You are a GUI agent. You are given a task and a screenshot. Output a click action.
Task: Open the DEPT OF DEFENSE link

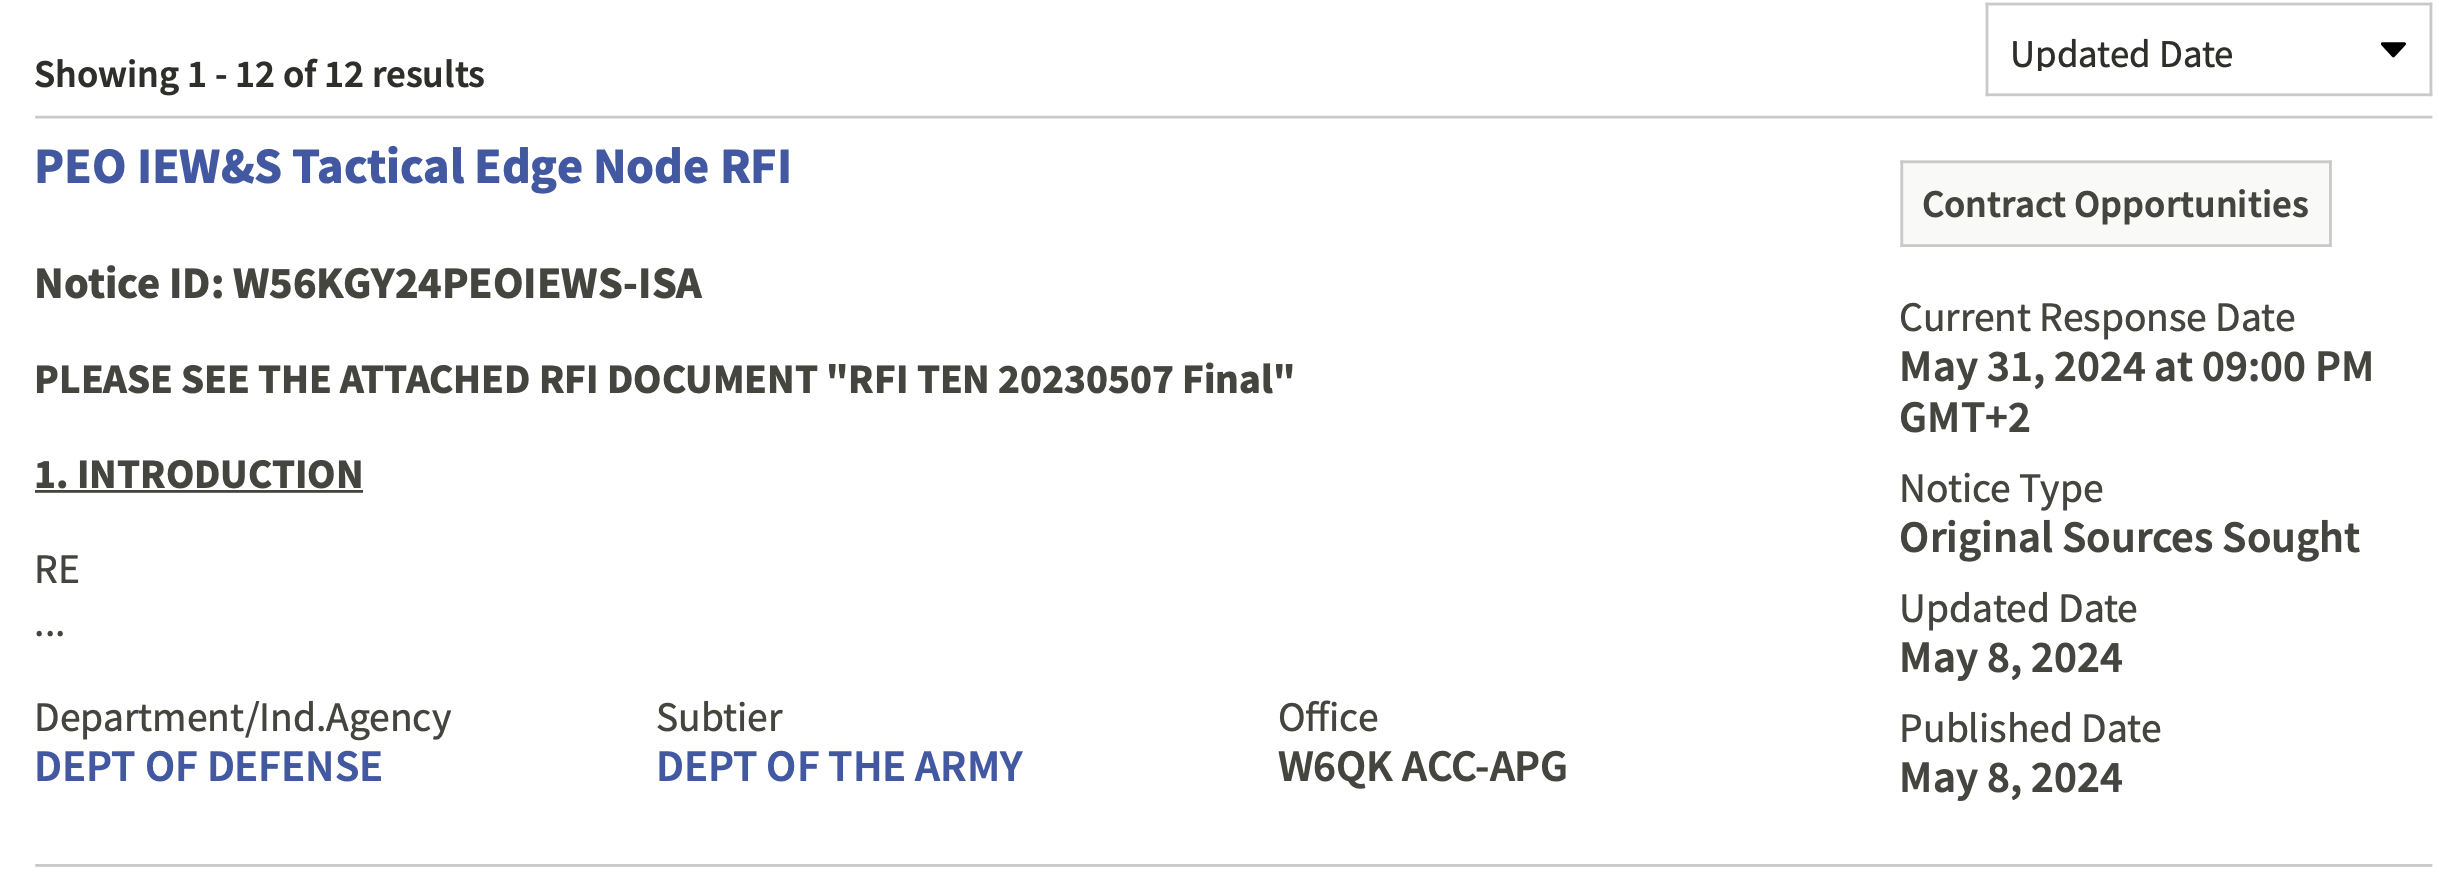click(x=208, y=767)
